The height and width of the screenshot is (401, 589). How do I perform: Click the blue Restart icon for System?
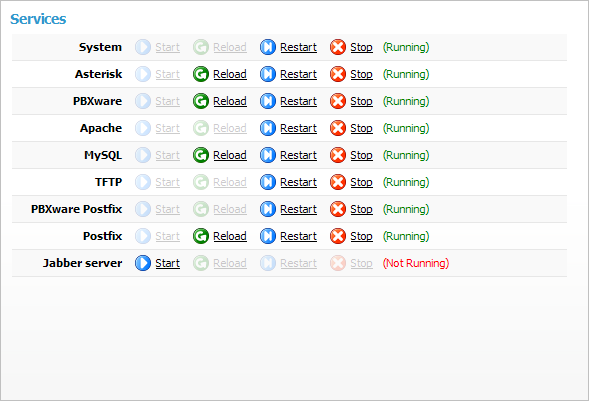pyautogui.click(x=268, y=47)
